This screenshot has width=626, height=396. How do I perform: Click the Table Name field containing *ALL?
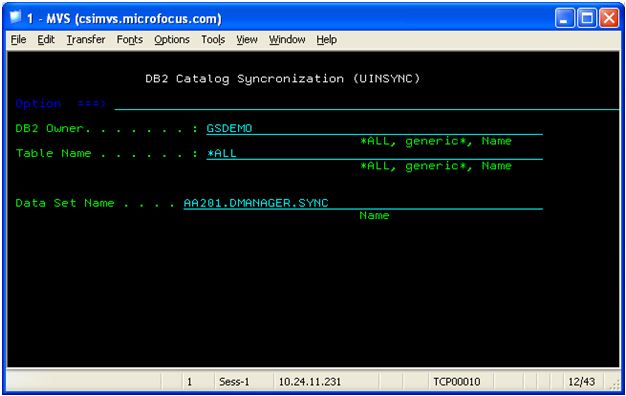click(x=374, y=153)
